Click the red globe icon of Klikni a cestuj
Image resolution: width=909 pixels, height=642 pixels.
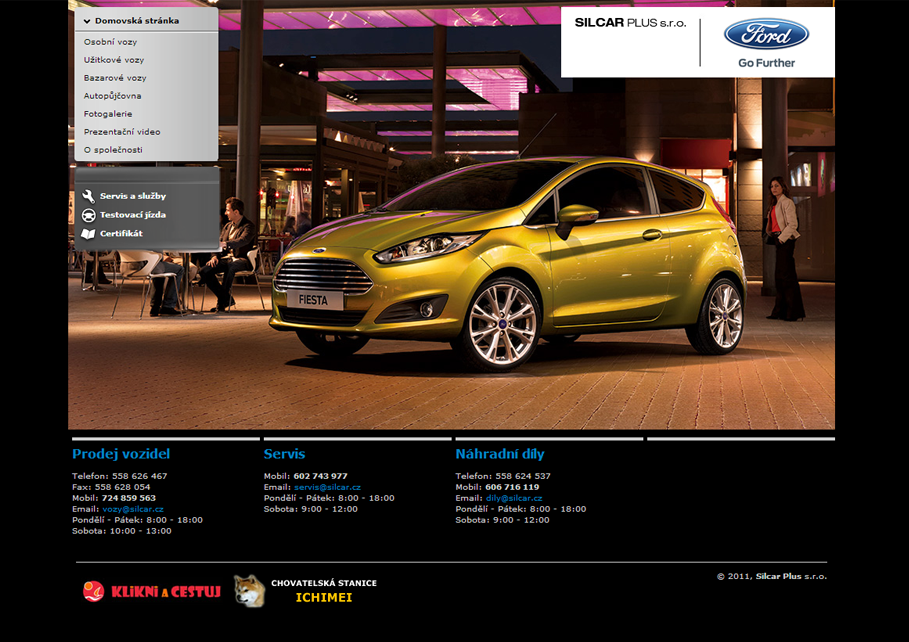point(93,591)
